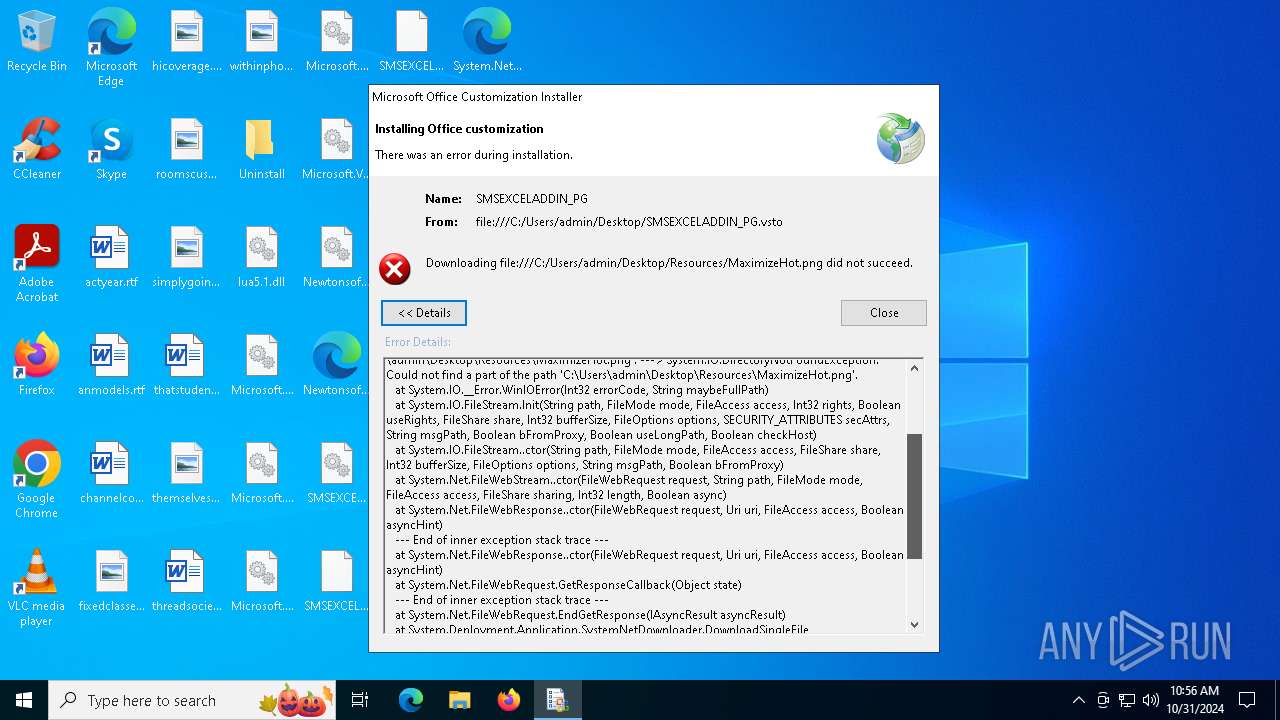Click 'End of inner exception stack trace' first line
Image resolution: width=1280 pixels, height=720 pixels.
(x=502, y=540)
